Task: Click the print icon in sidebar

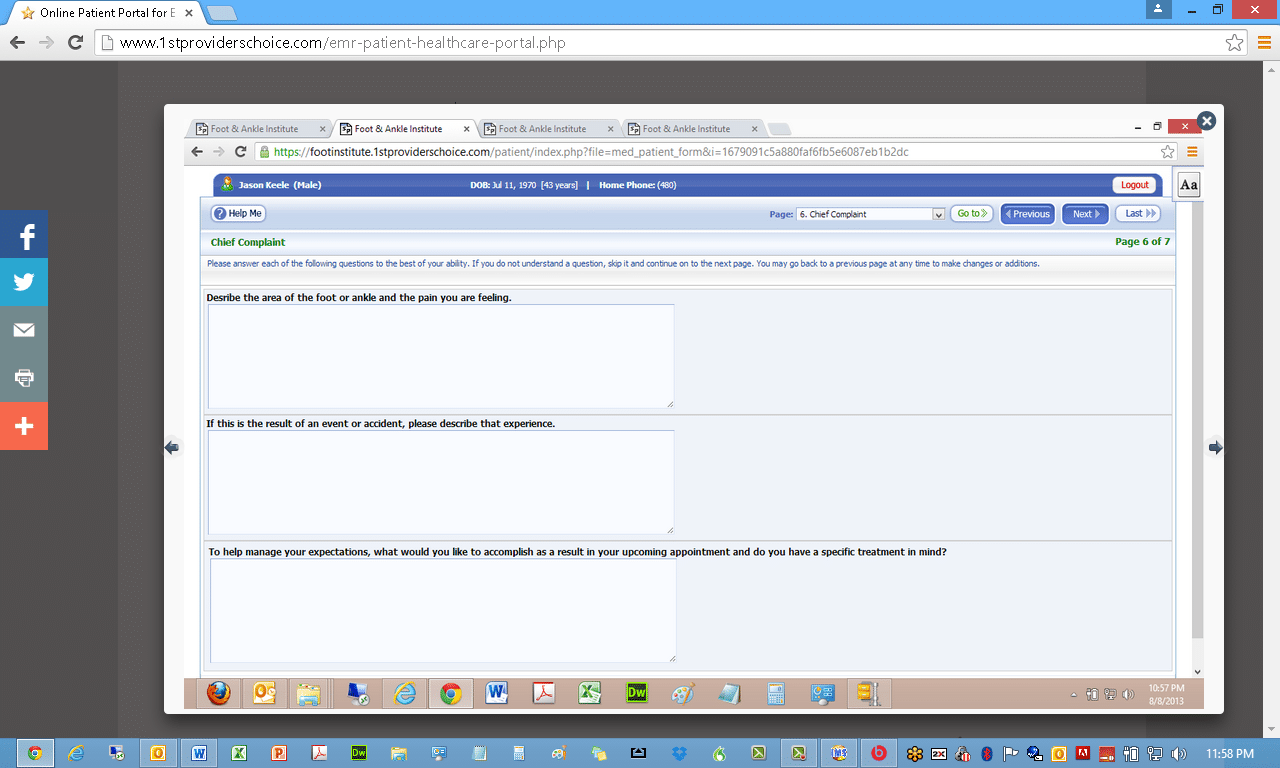Action: (24, 378)
